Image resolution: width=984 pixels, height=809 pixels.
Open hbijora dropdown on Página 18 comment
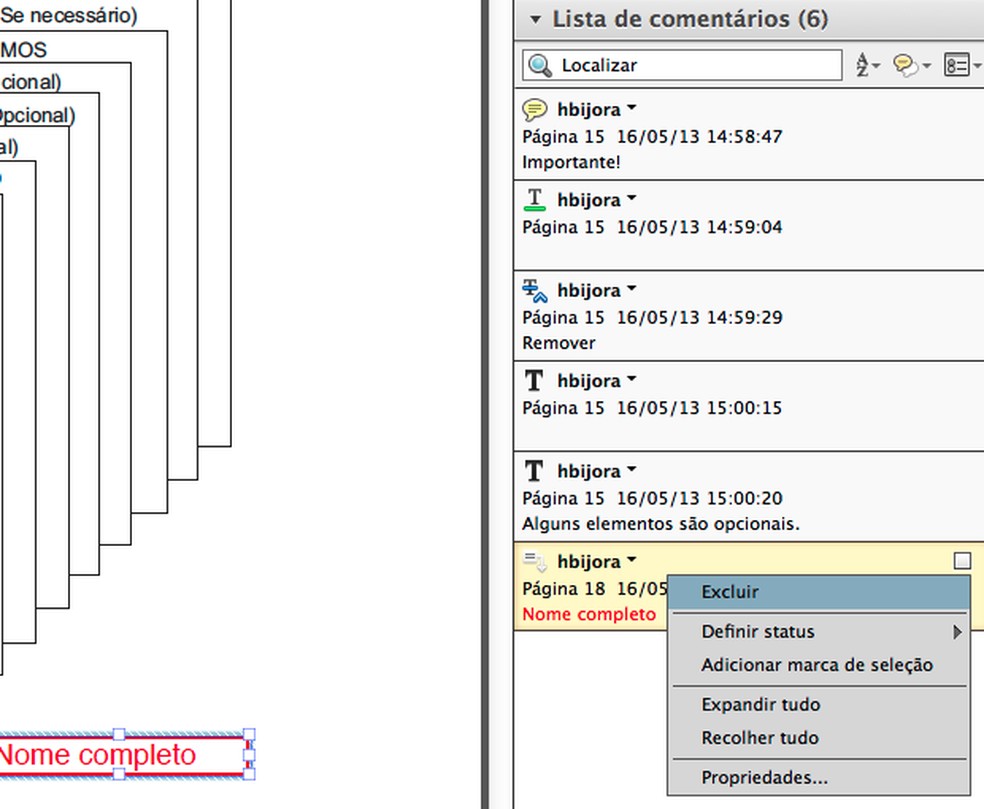(x=632, y=560)
